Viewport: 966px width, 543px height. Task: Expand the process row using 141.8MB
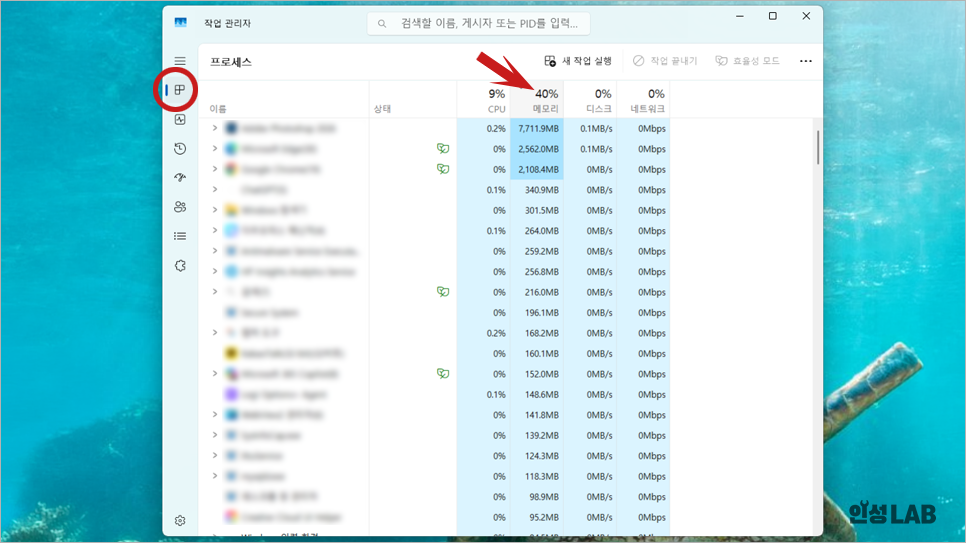[x=215, y=415]
